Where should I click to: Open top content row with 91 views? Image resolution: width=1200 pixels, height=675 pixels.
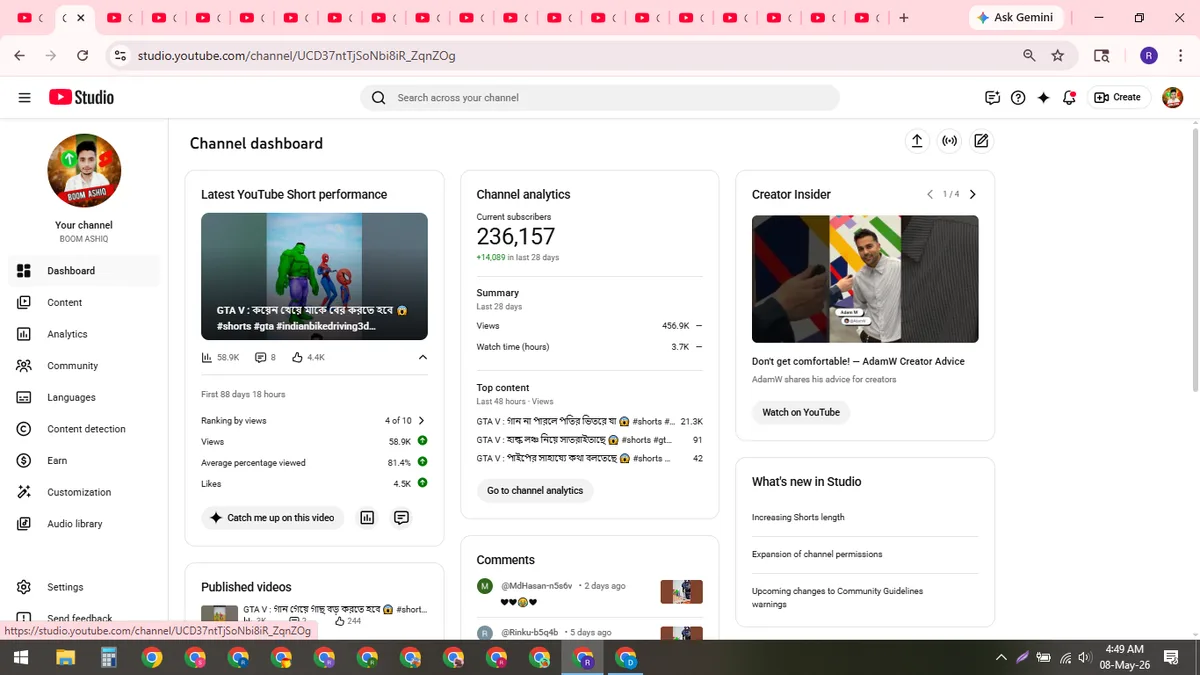click(590, 440)
